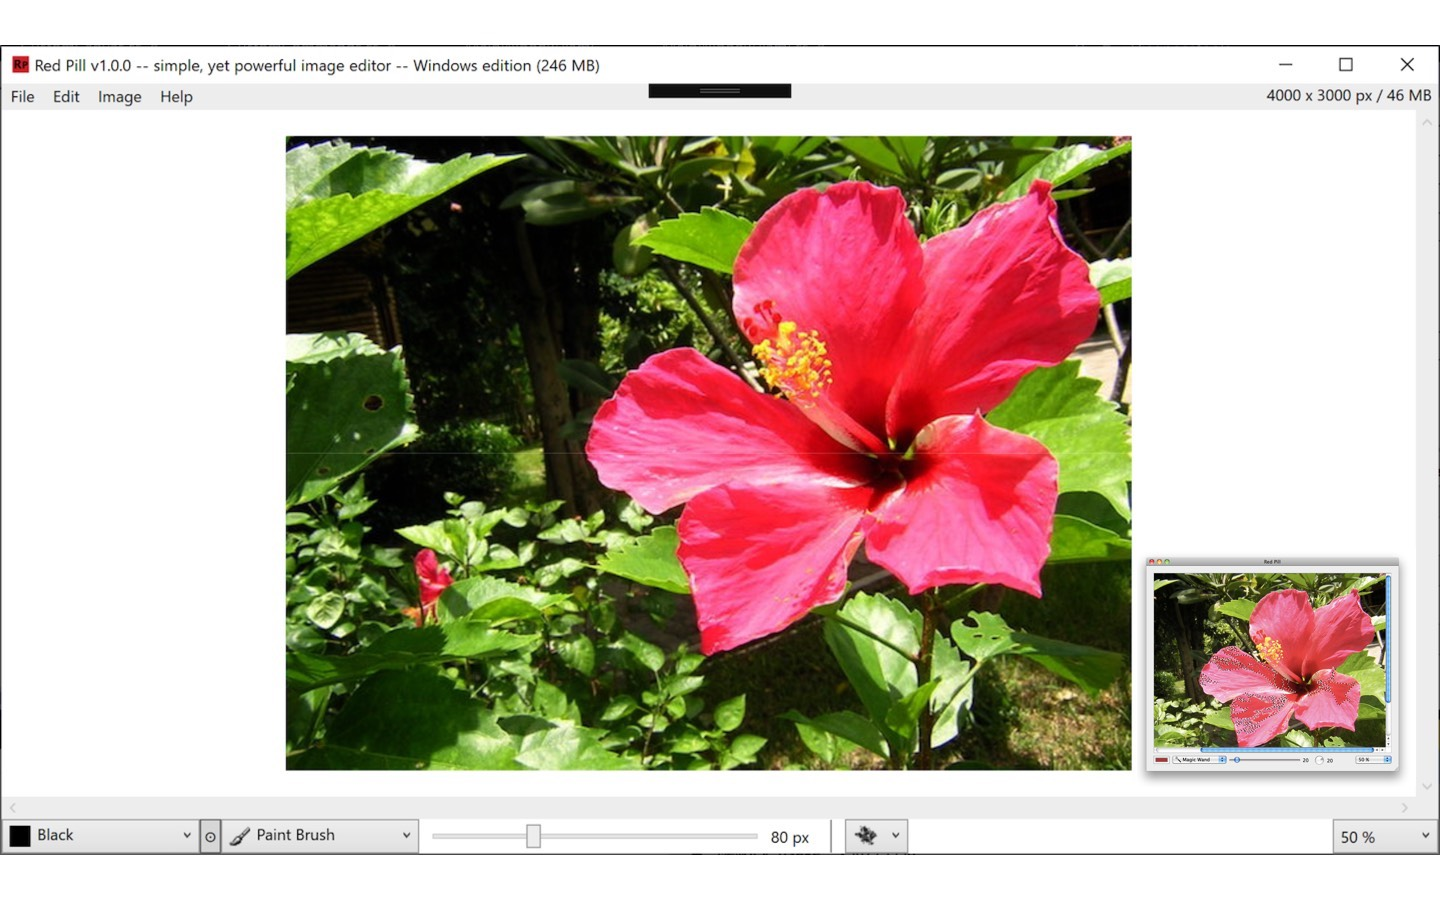Screen dimensions: 1440x900
Task: Click the small circle button beside the color selector
Action: pos(210,836)
